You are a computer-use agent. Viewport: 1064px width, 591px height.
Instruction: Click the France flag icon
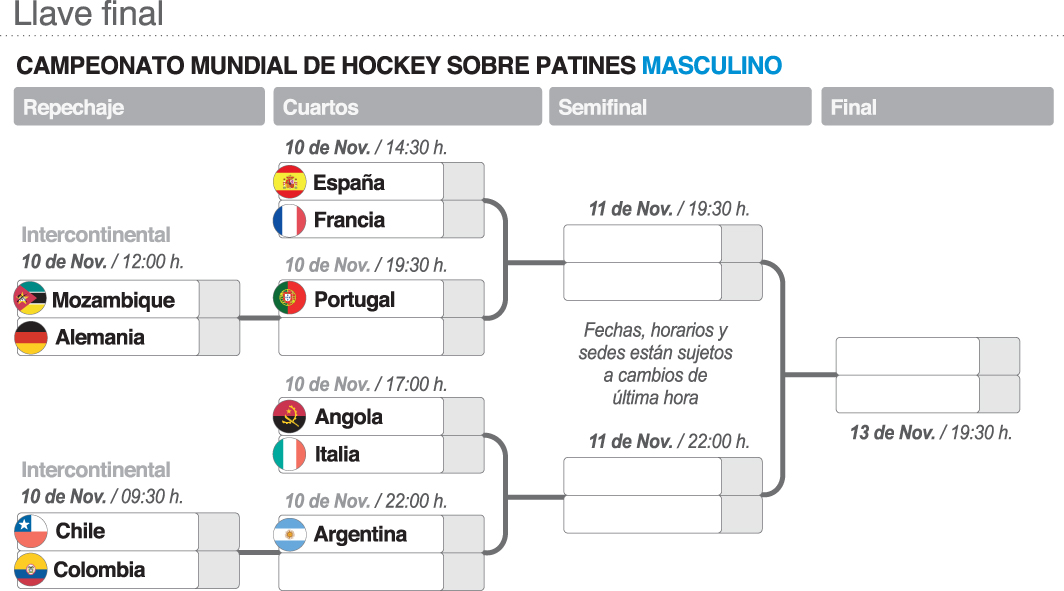(x=290, y=220)
